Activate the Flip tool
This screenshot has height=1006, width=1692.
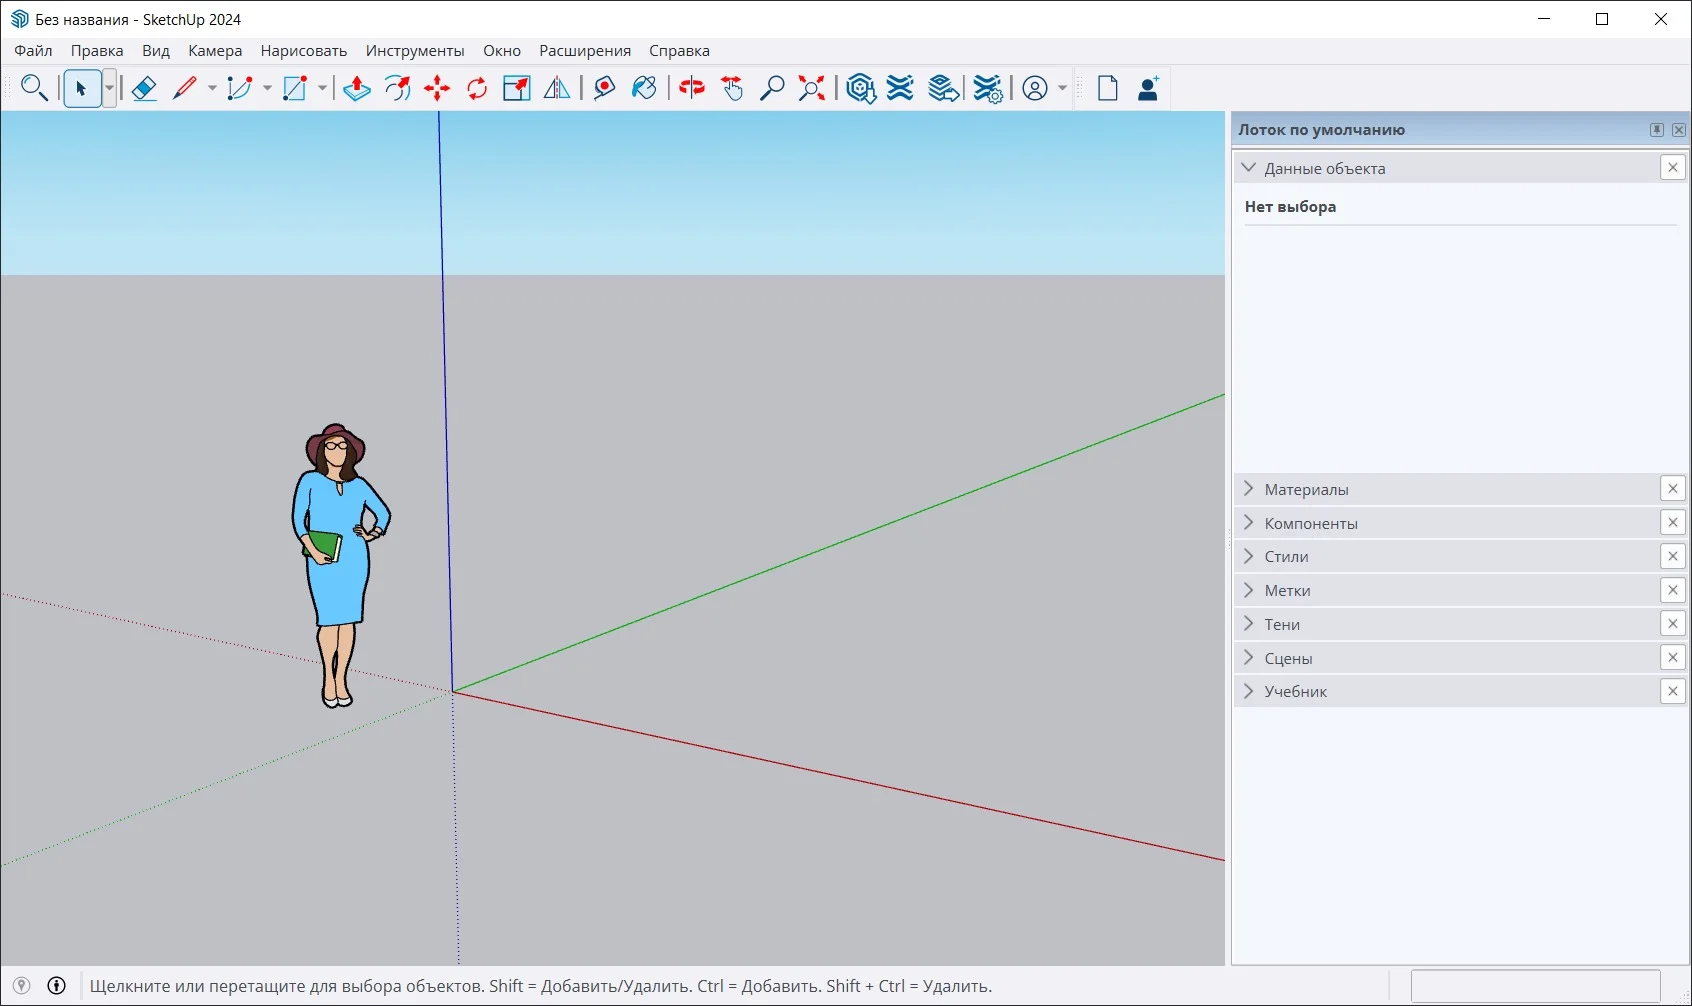(x=557, y=88)
